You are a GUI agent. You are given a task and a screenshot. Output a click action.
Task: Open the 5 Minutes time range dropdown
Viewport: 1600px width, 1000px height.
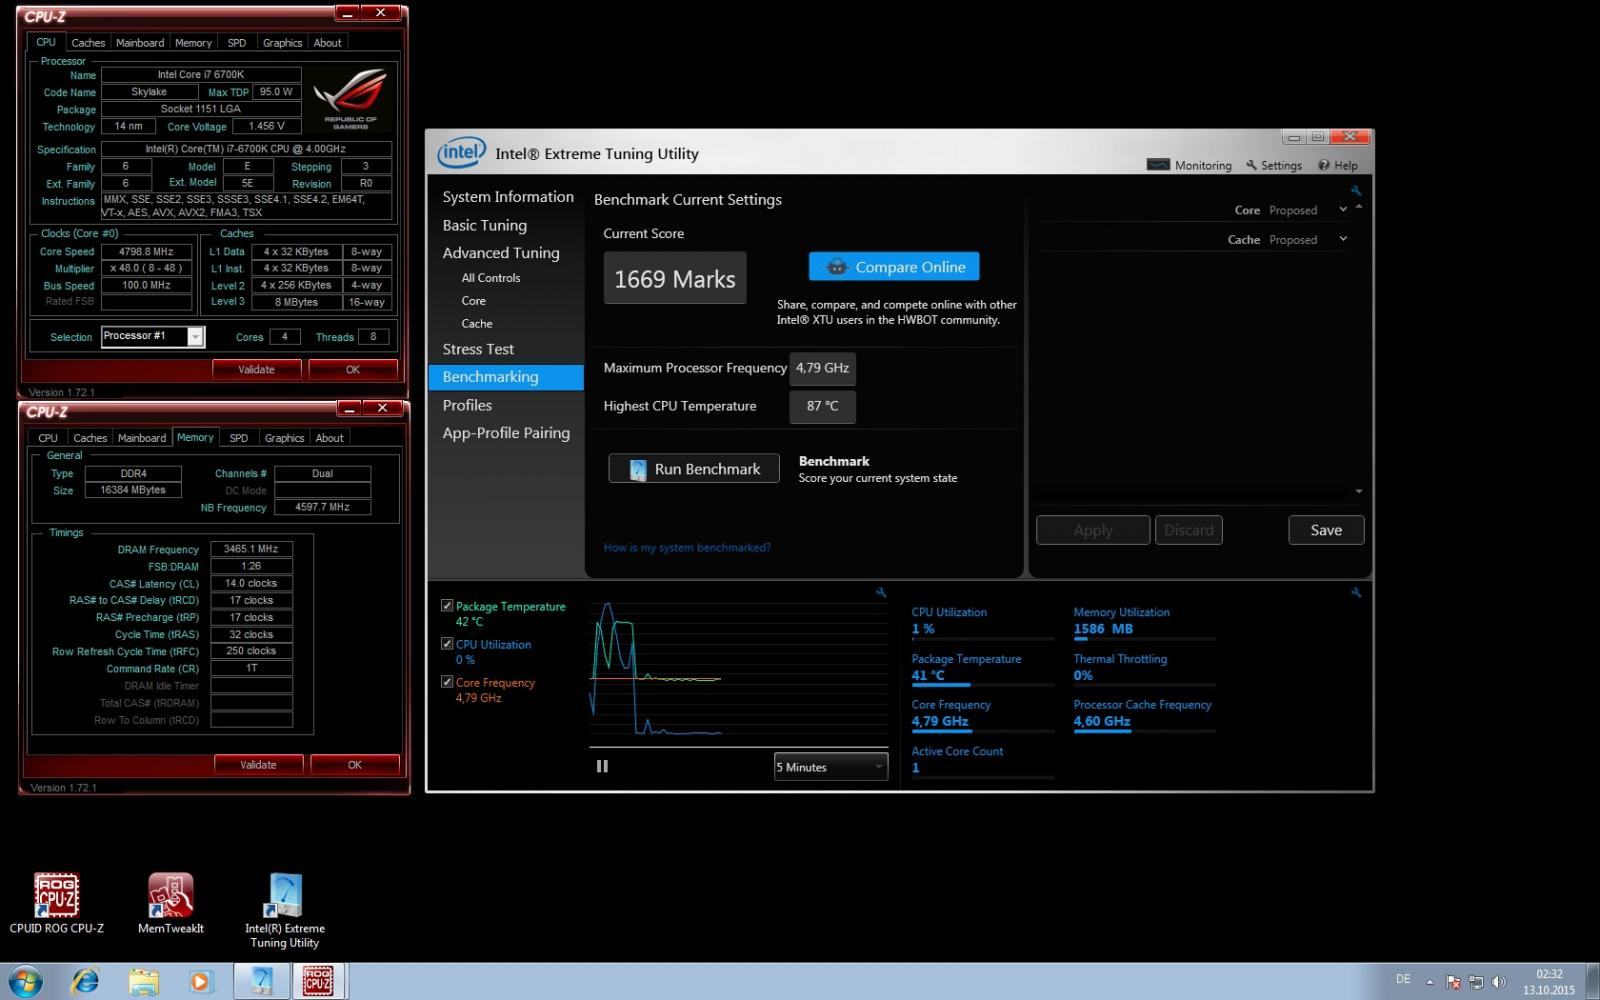click(831, 767)
